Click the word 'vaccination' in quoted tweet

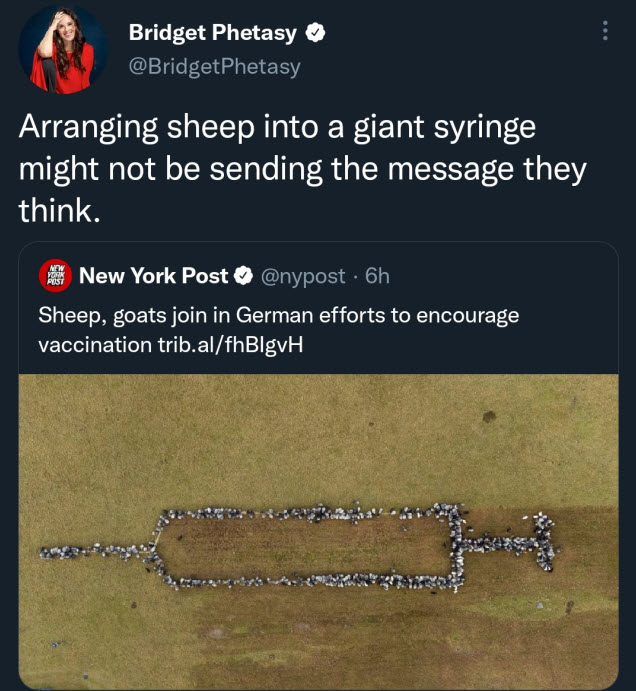pyautogui.click(x=95, y=345)
